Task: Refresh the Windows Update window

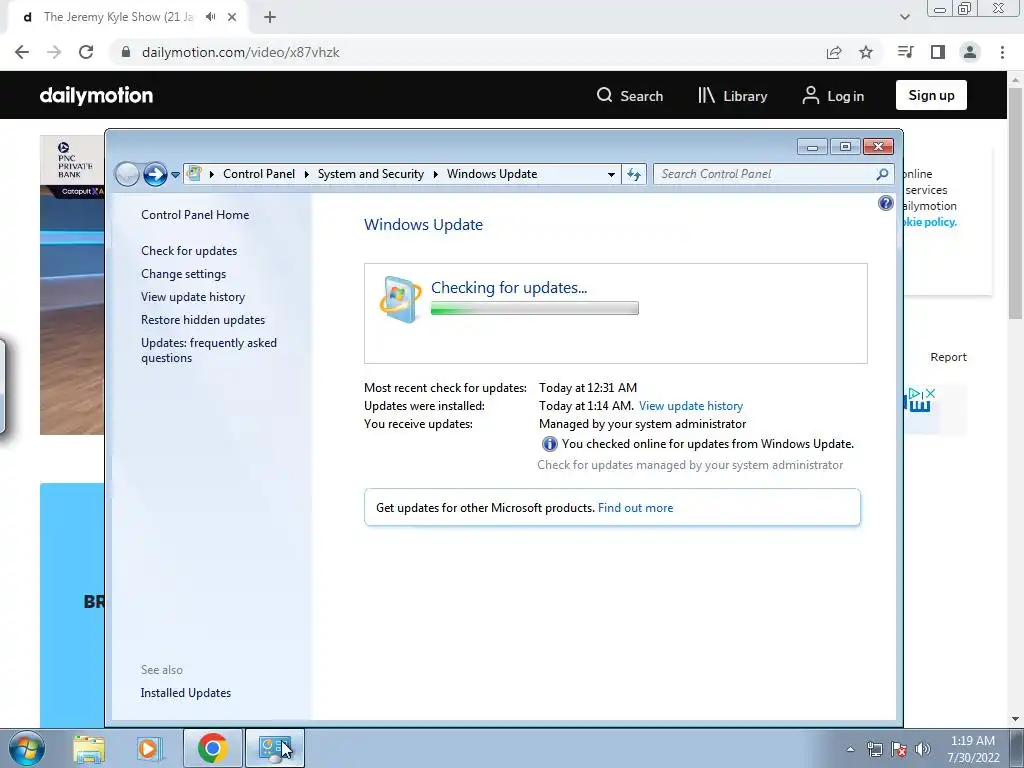Action: point(633,174)
